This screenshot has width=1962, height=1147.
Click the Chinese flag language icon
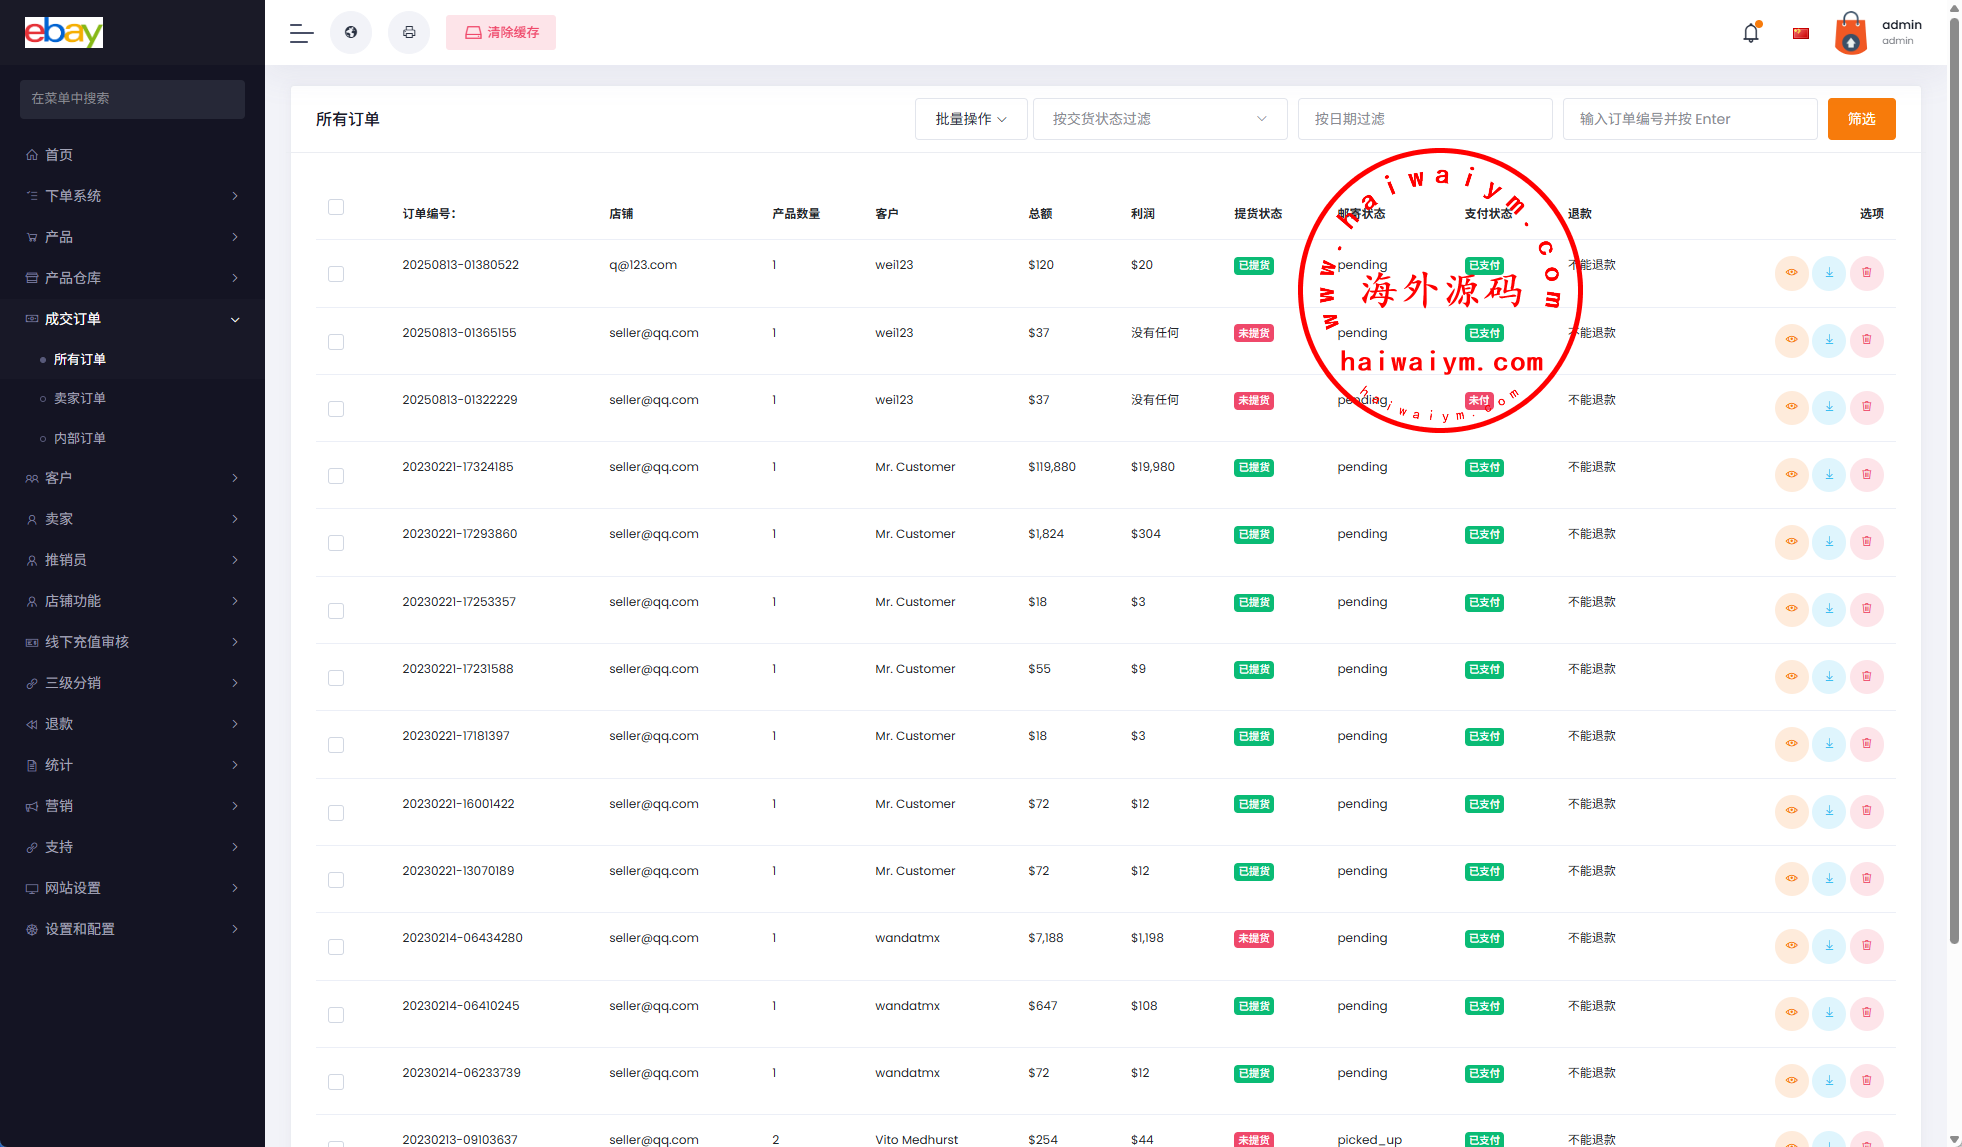click(x=1801, y=33)
